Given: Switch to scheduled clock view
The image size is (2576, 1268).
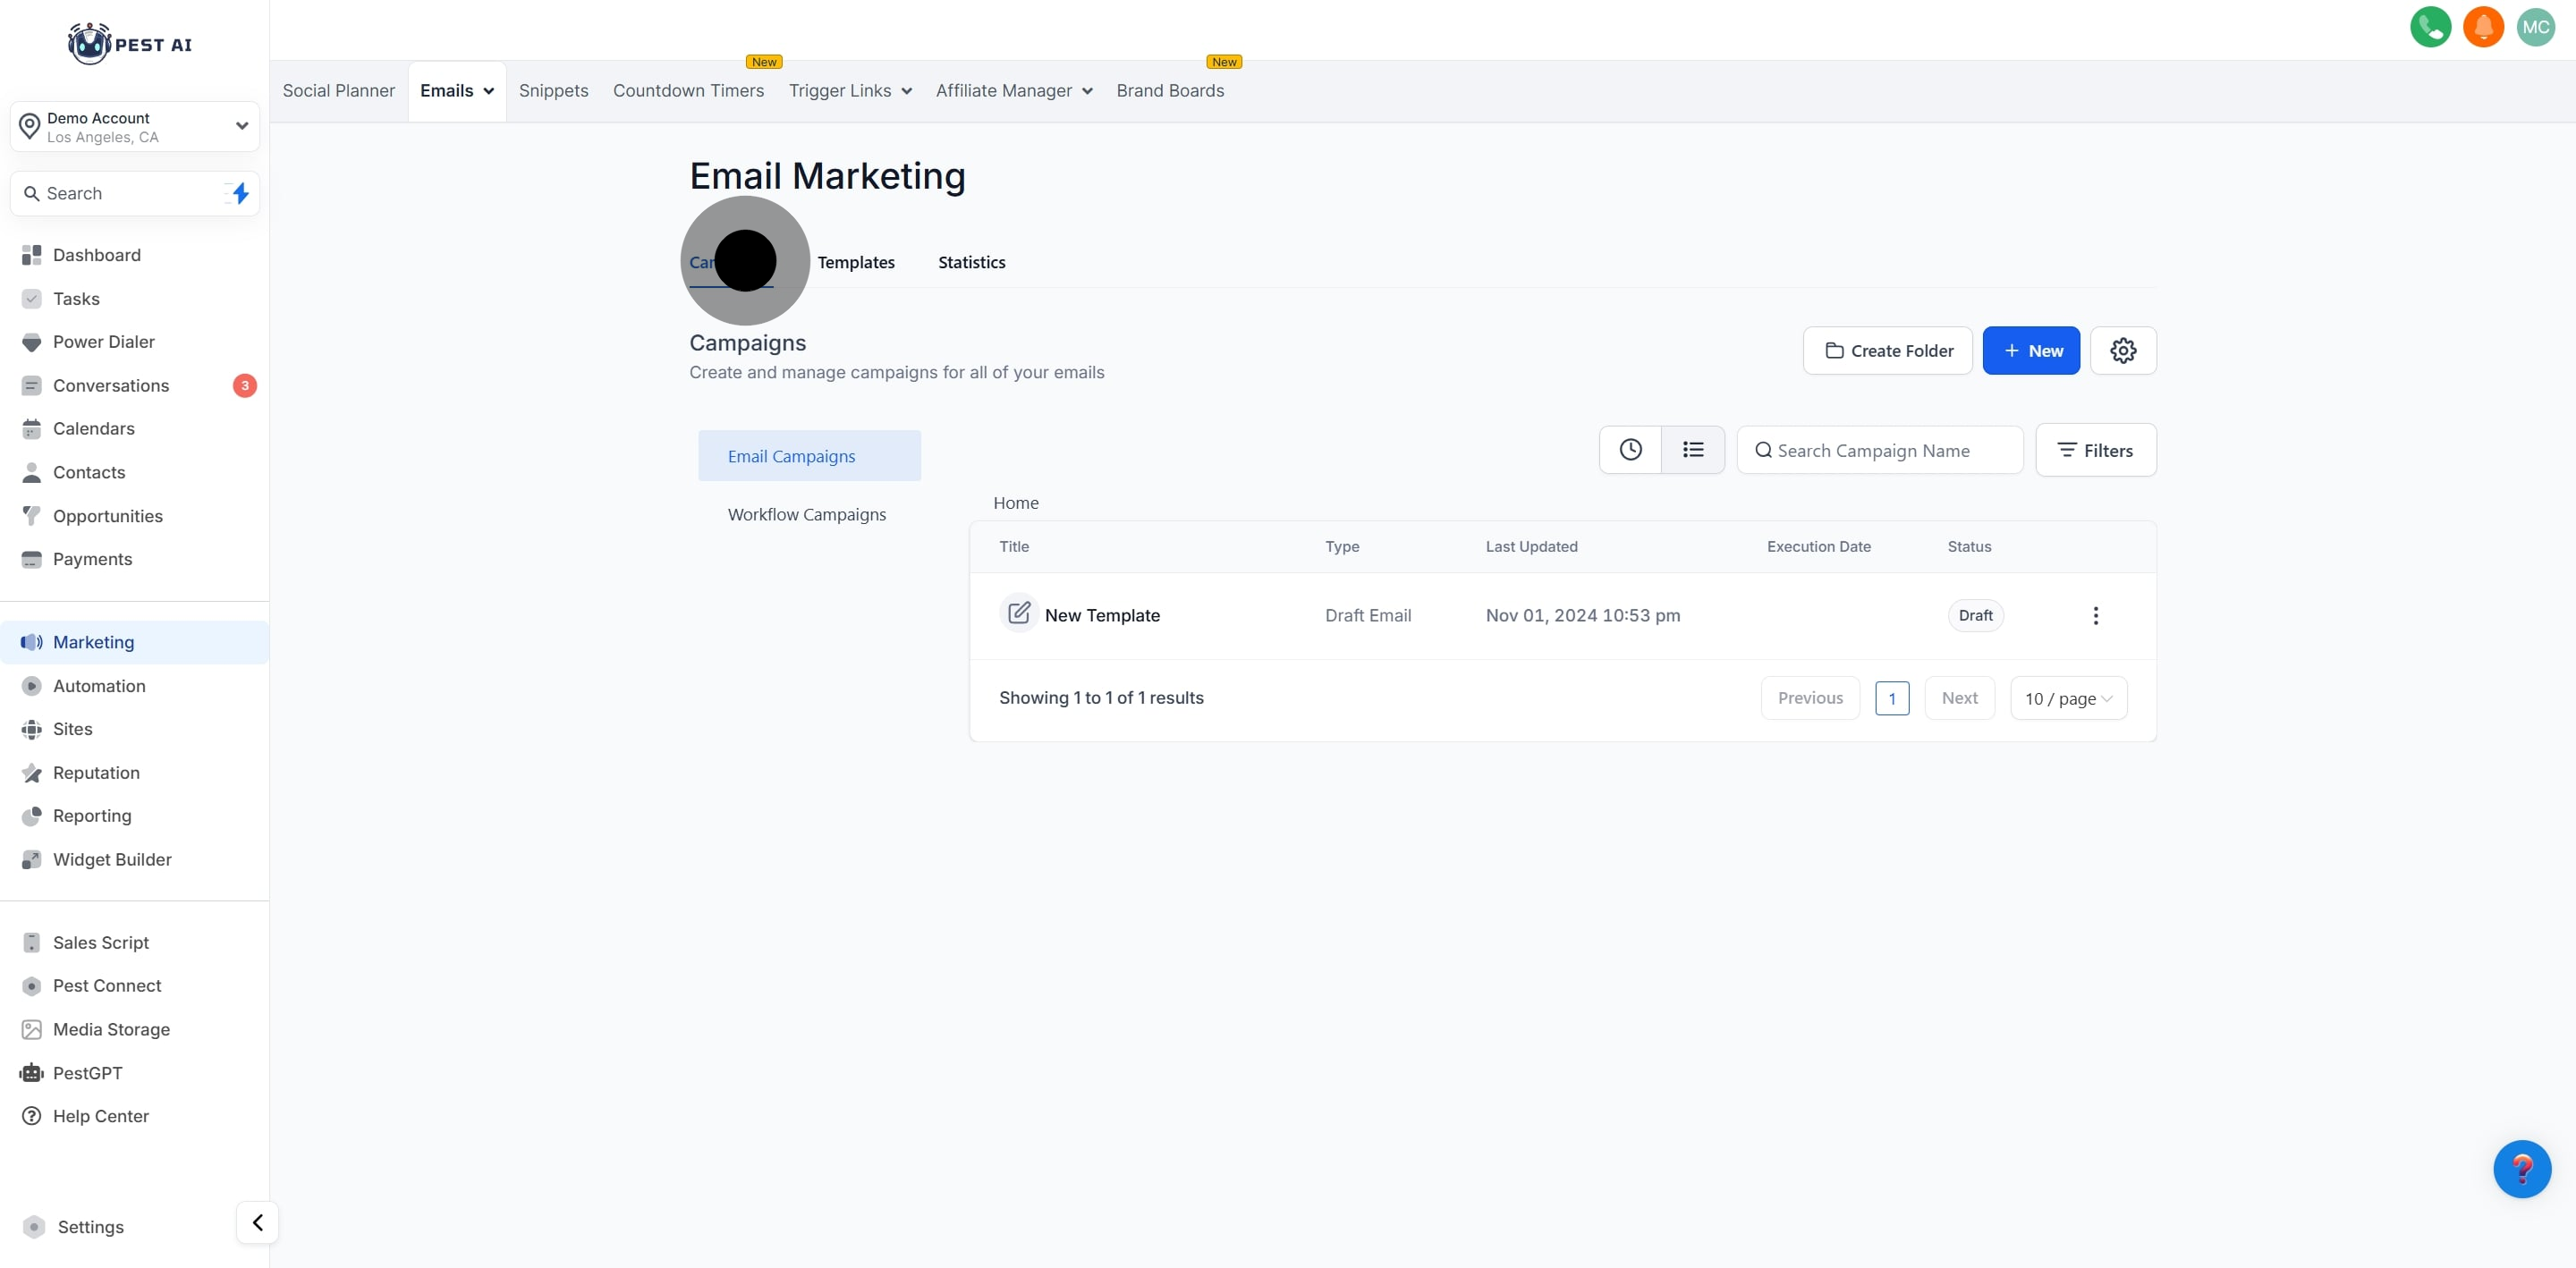Looking at the screenshot, I should pos(1630,450).
